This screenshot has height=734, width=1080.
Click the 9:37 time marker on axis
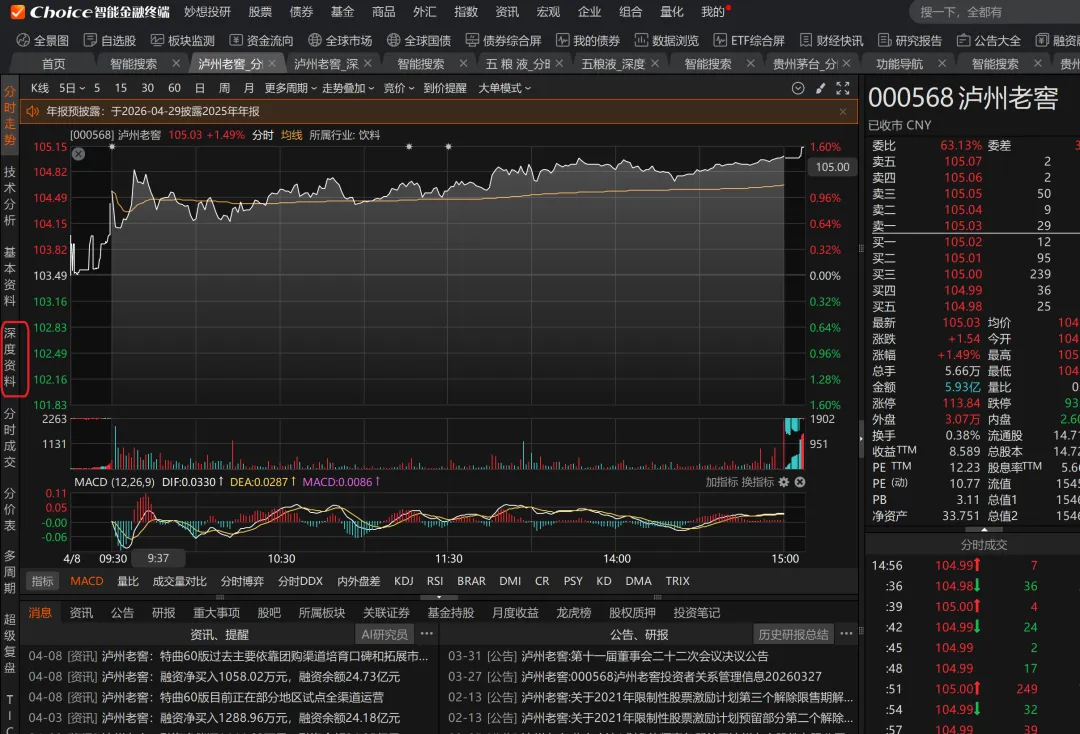click(158, 558)
